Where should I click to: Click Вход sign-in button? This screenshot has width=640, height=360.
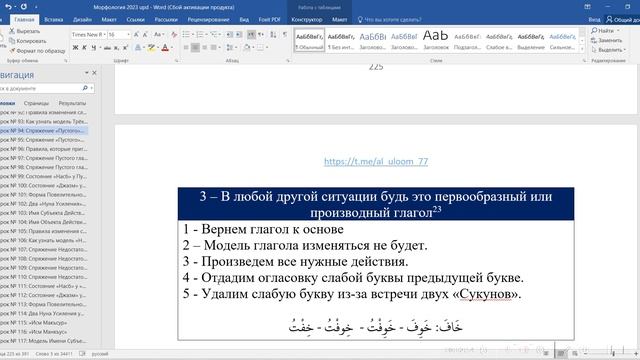594,20
